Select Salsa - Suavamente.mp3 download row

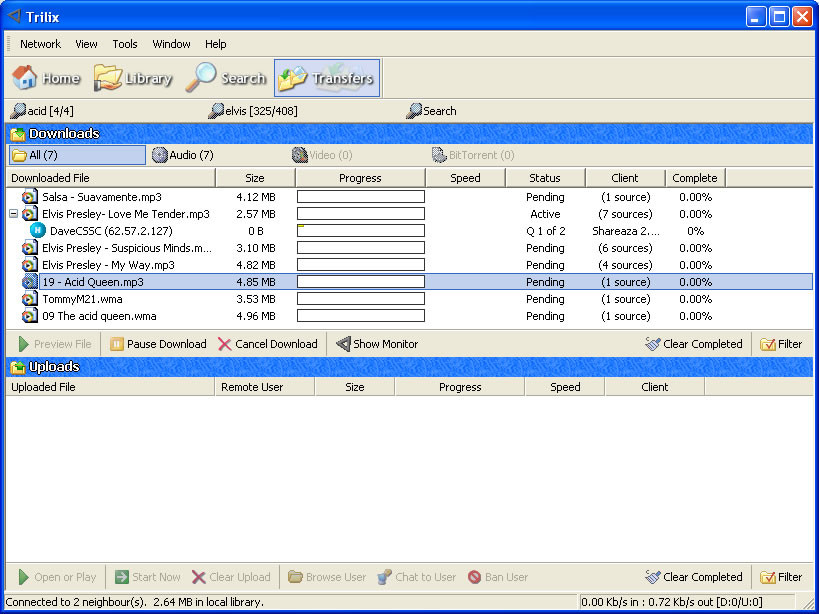coord(409,197)
